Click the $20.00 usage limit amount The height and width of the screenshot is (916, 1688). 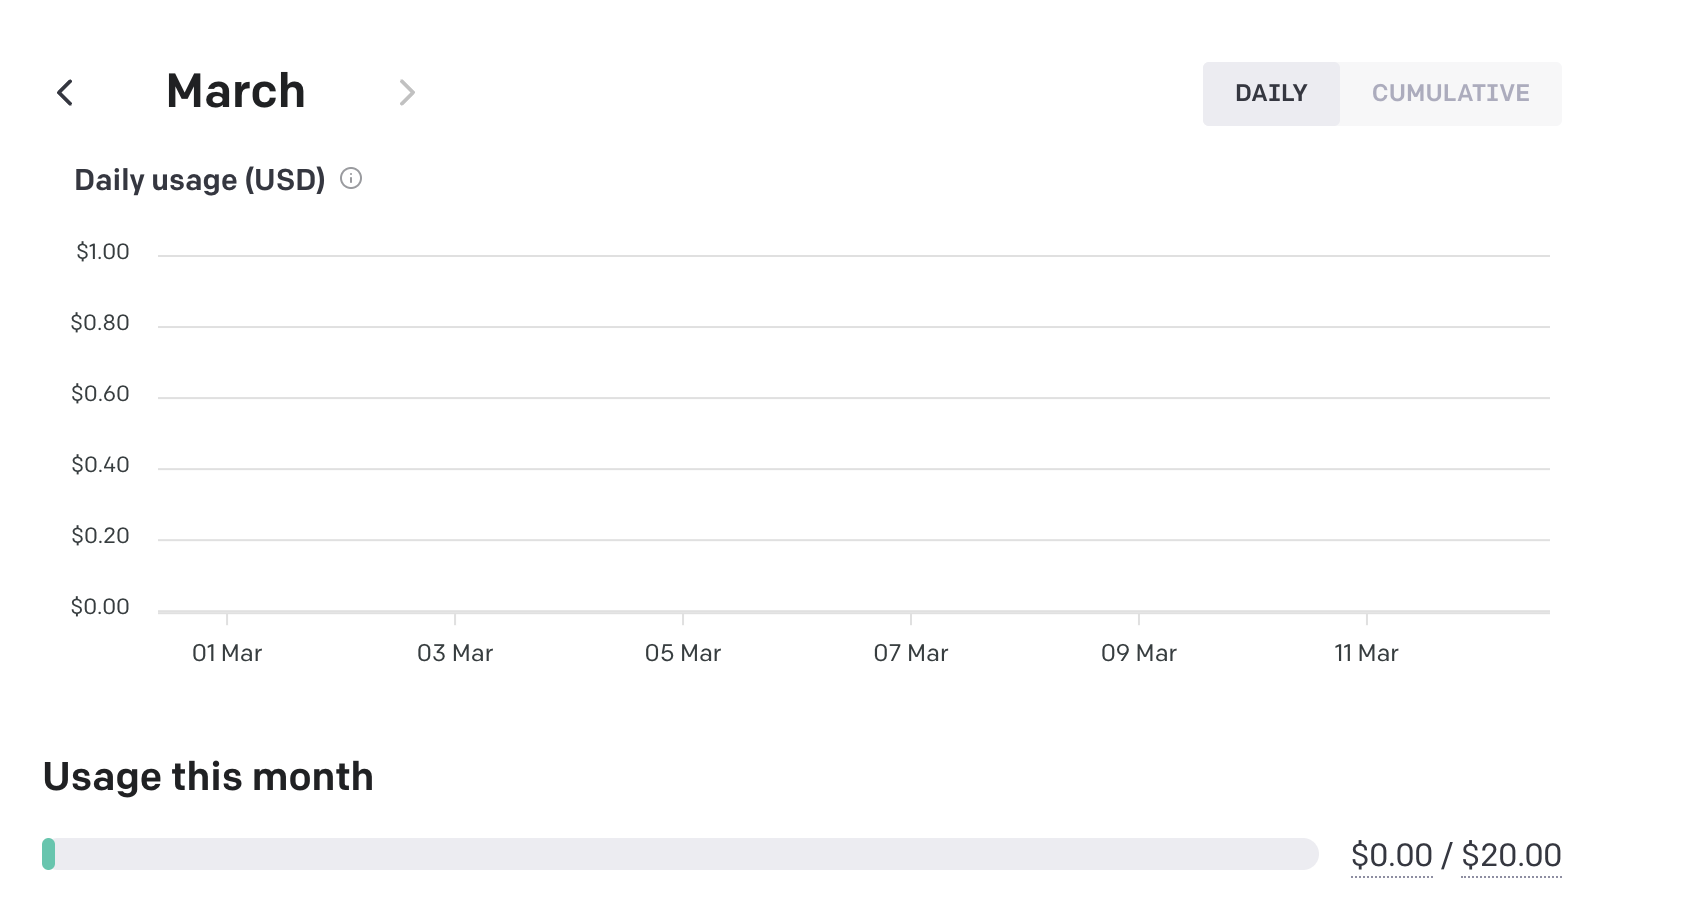1511,855
